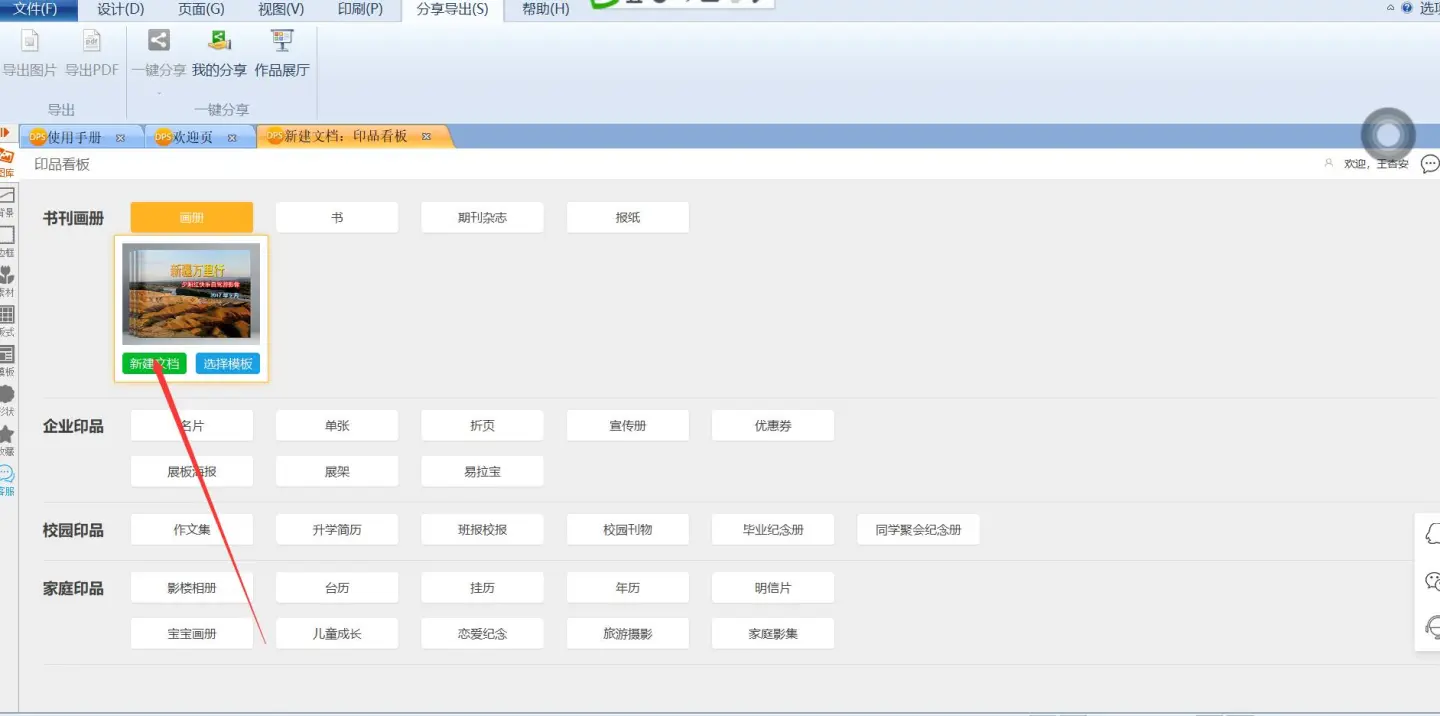This screenshot has width=1440, height=716.
Task: Choose the 毕业纪念册 print type
Action: [773, 530]
